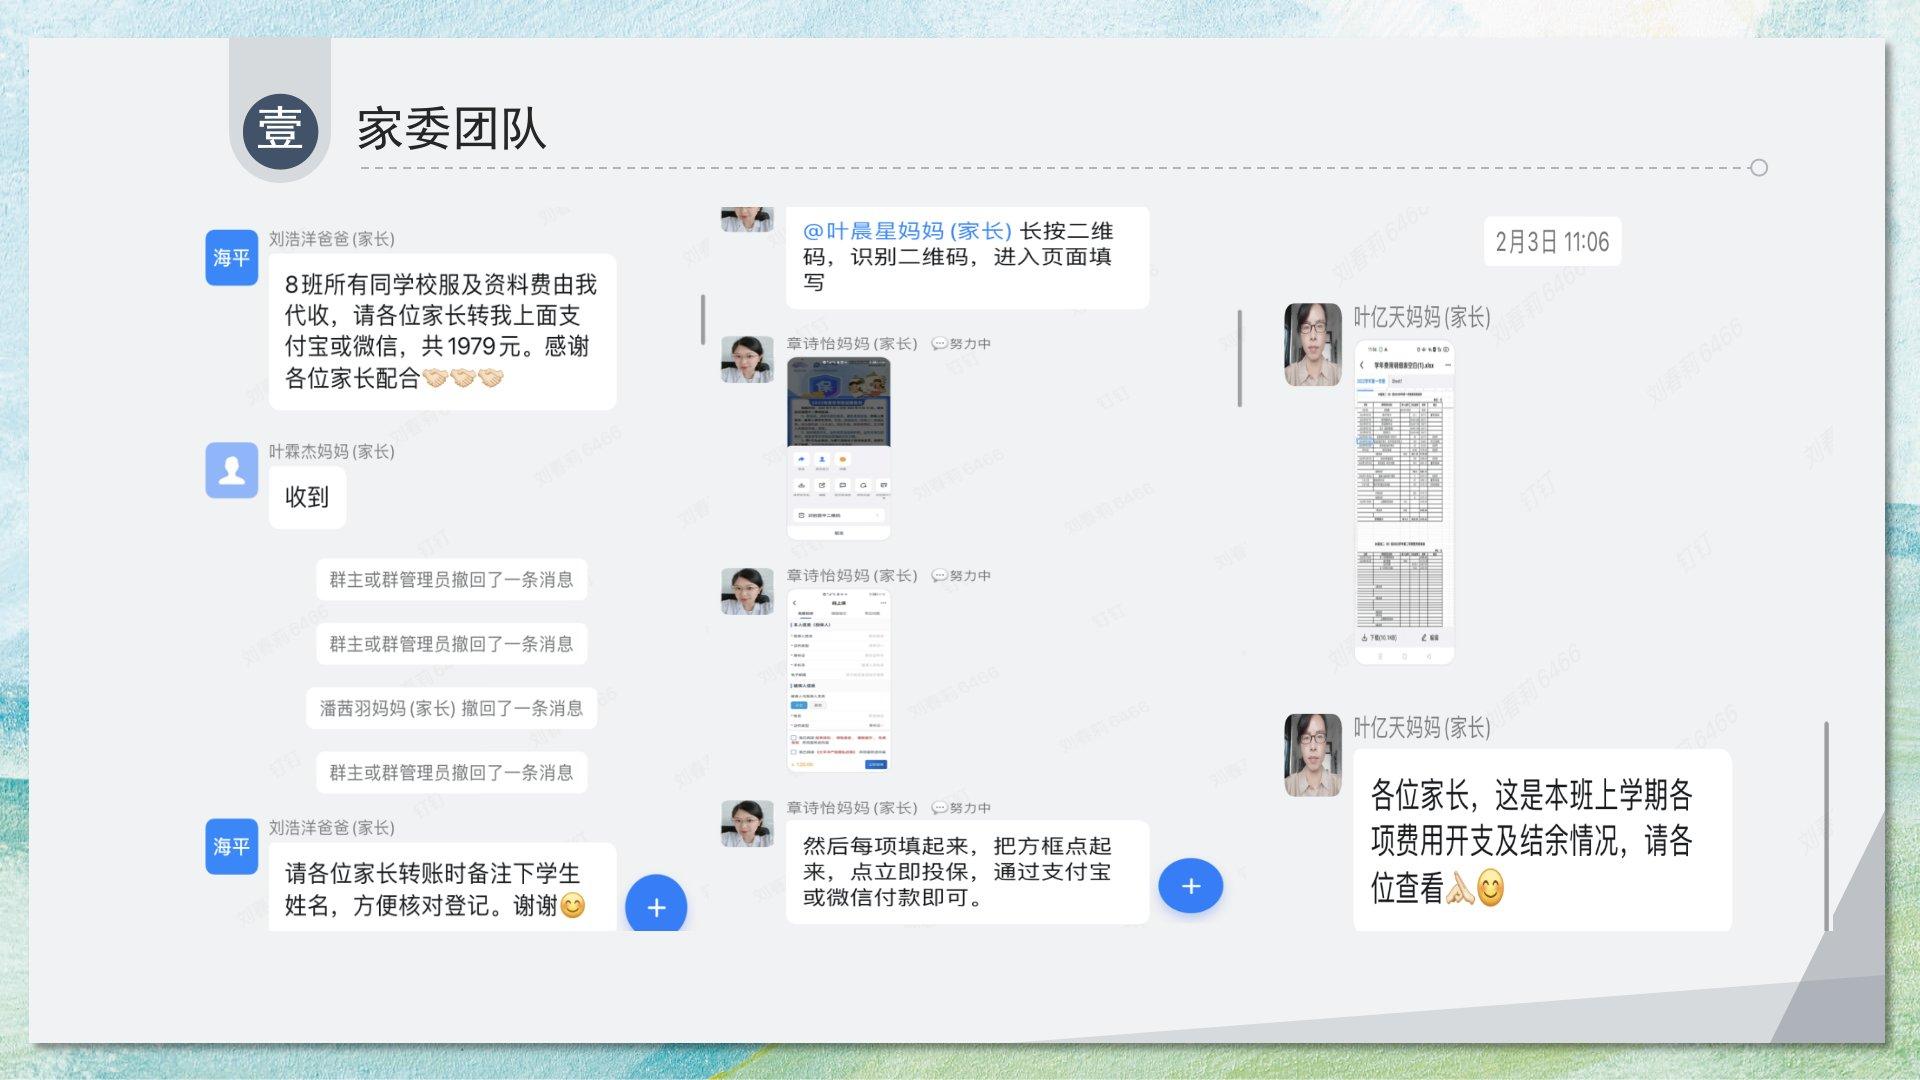This screenshot has width=1920, height=1080.
Task: Click the blue plus button in middle chat
Action: 1190,886
